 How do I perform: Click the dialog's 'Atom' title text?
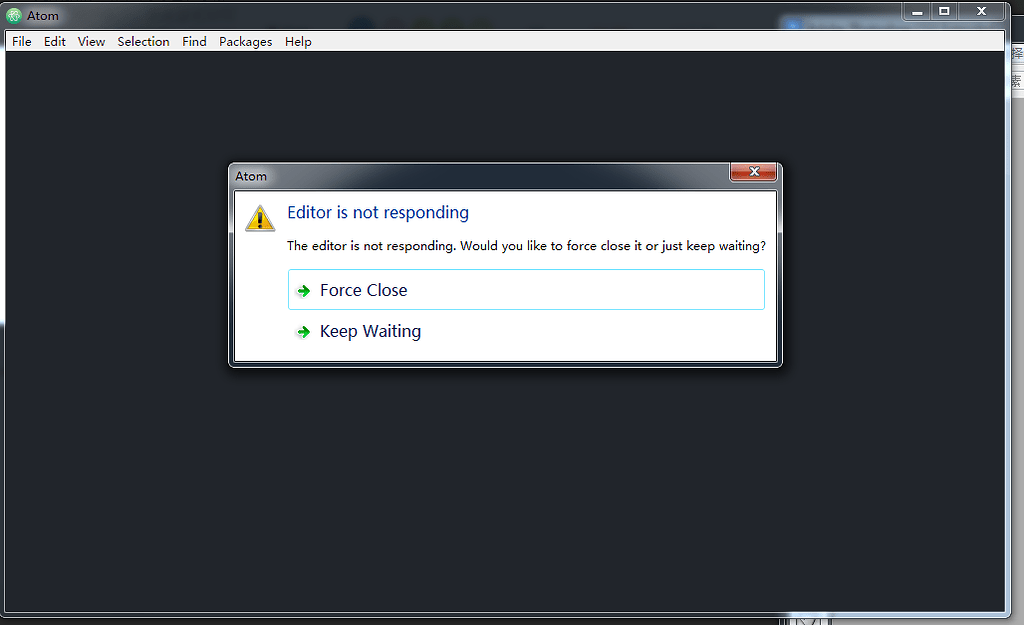pos(251,176)
